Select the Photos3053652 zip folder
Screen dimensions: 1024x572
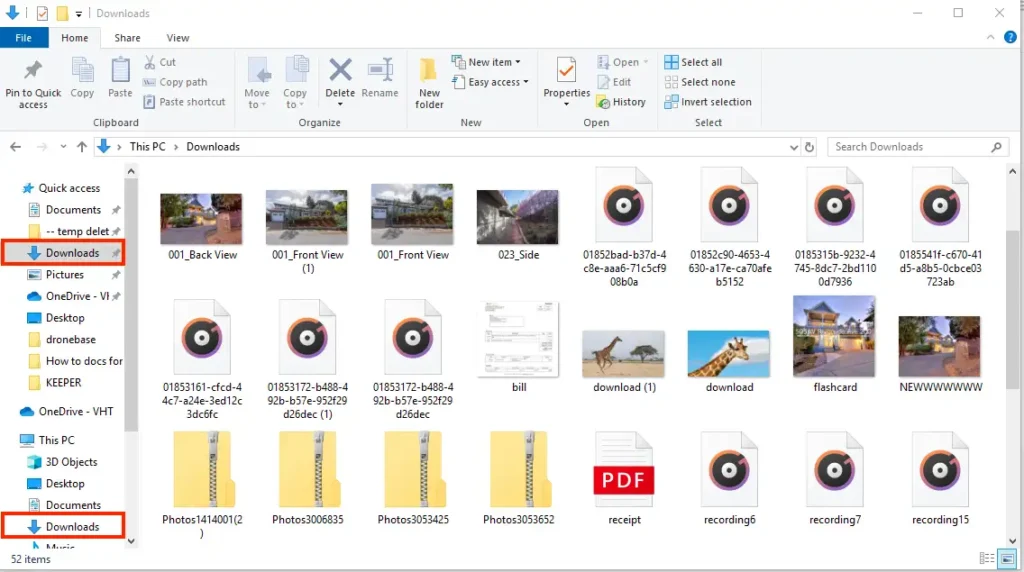point(519,479)
